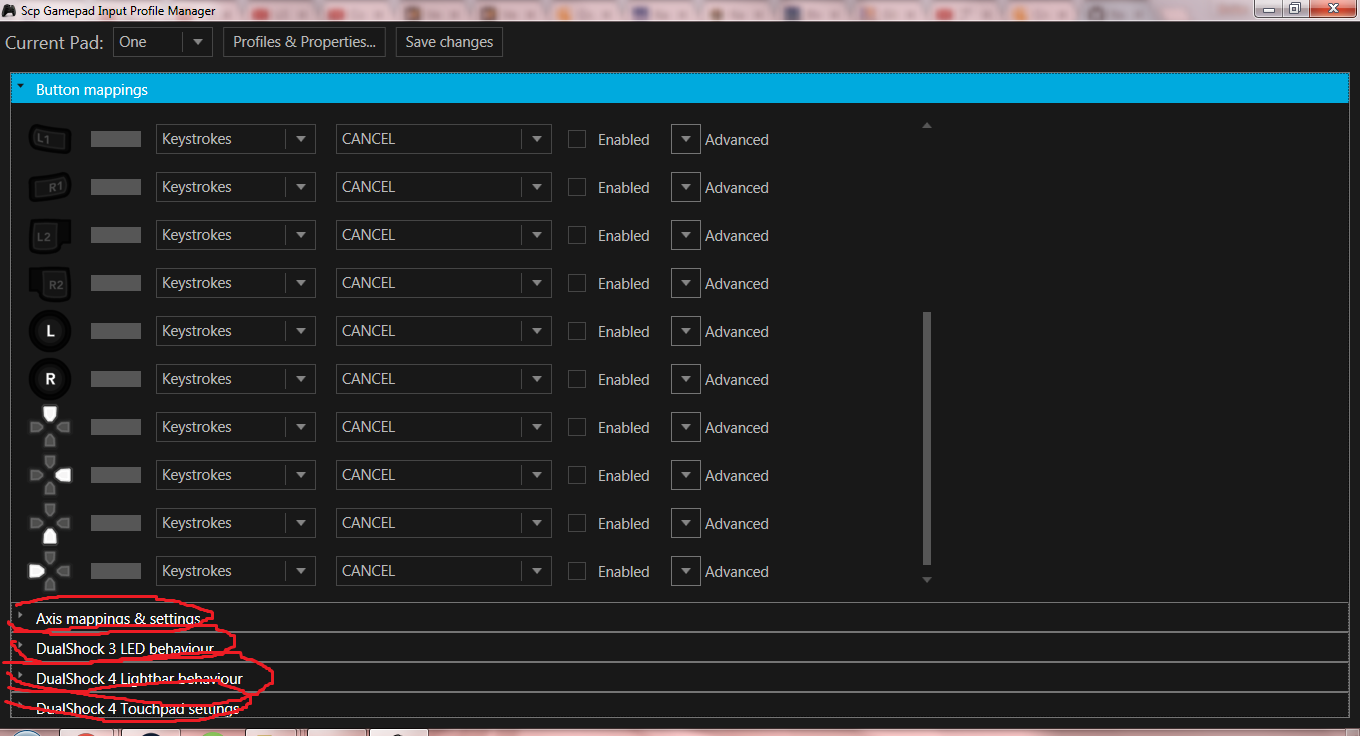The height and width of the screenshot is (736, 1360).
Task: Click the right analog stick (R) icon
Action: 50,379
